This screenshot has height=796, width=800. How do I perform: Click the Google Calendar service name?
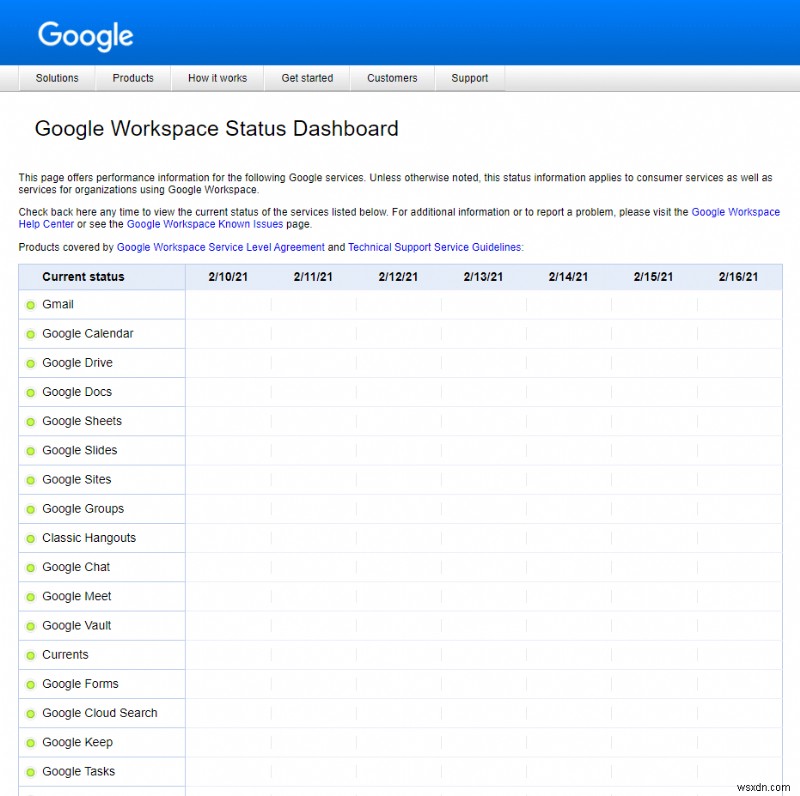[x=87, y=333]
